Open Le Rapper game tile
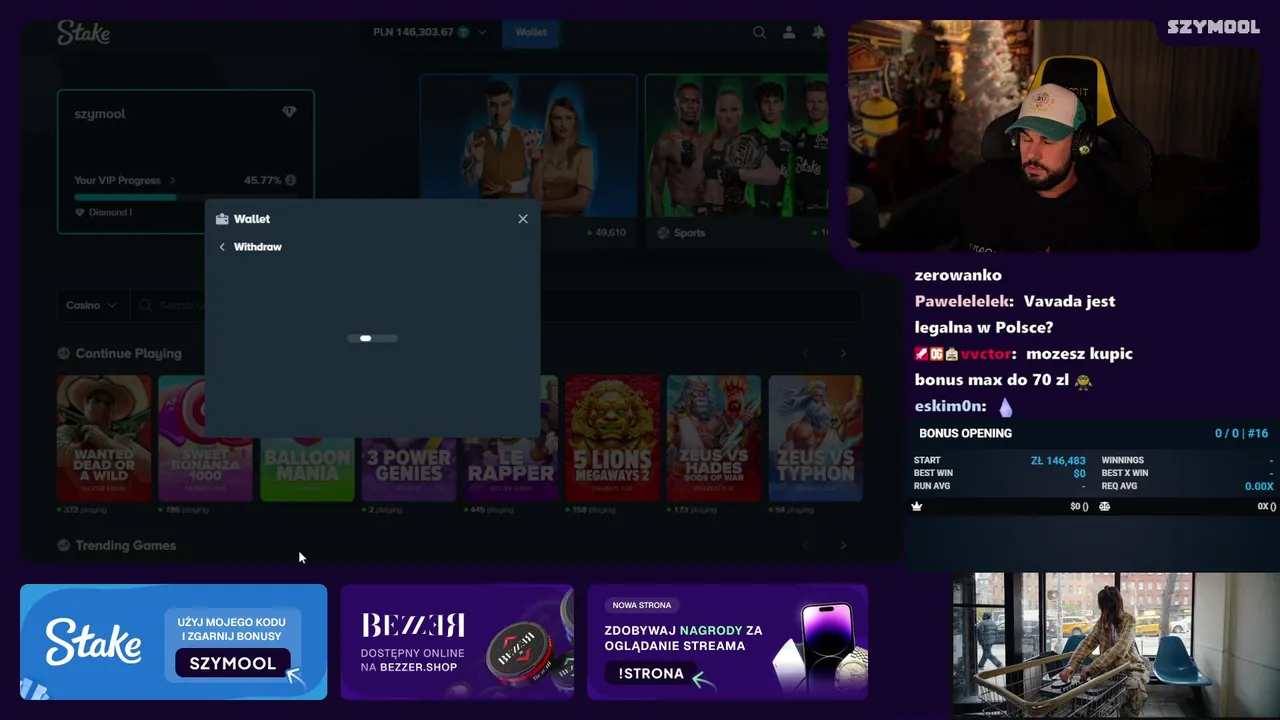The image size is (1280, 720). [511, 468]
